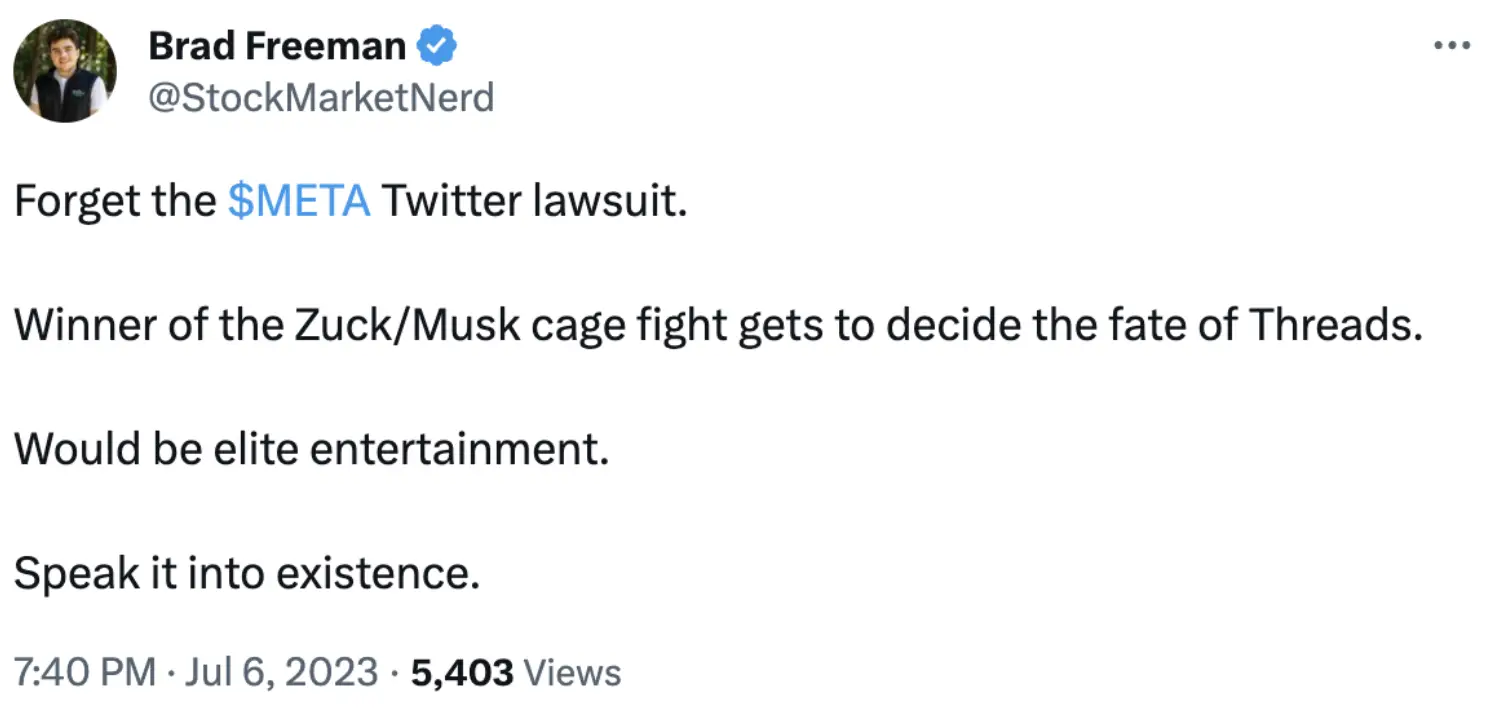The width and height of the screenshot is (1488, 728).
Task: Click the text "Zuck/Musk"
Action: (381, 326)
